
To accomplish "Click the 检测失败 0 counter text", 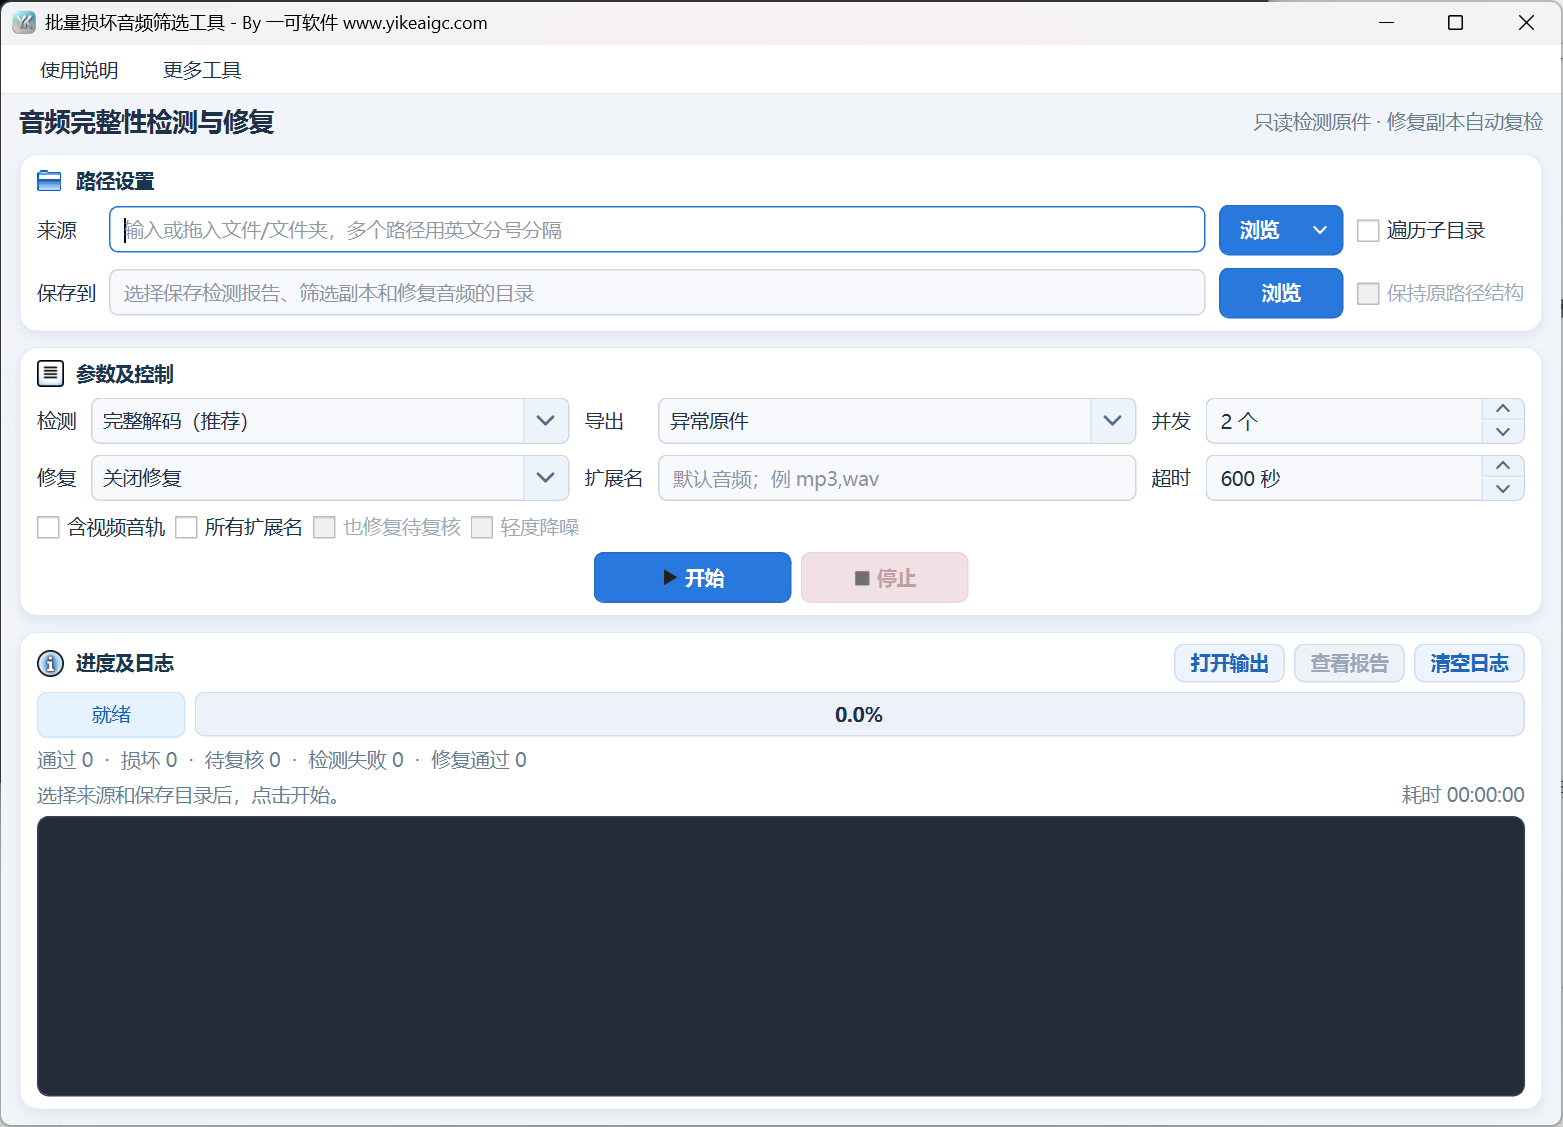I will (x=356, y=760).
